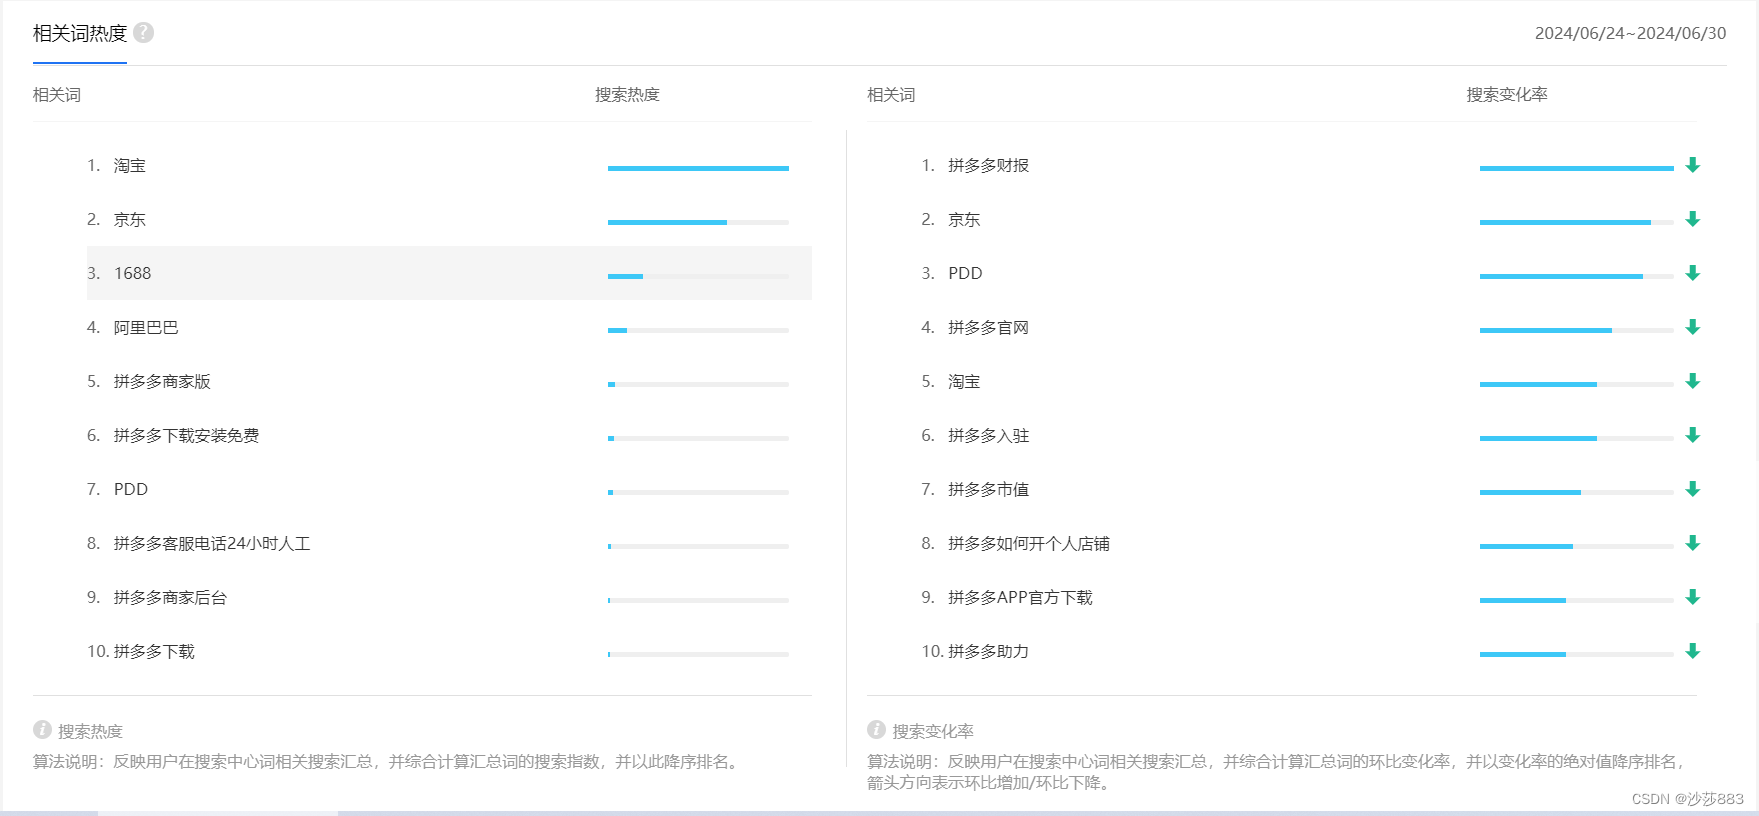The height and width of the screenshot is (816, 1759).
Task: Click the info icon next to 搜索变化率 note
Action: (x=876, y=730)
